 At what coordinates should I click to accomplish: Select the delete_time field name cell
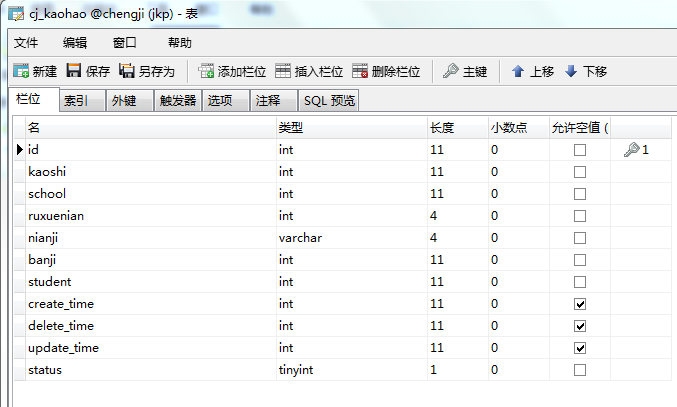click(x=151, y=326)
